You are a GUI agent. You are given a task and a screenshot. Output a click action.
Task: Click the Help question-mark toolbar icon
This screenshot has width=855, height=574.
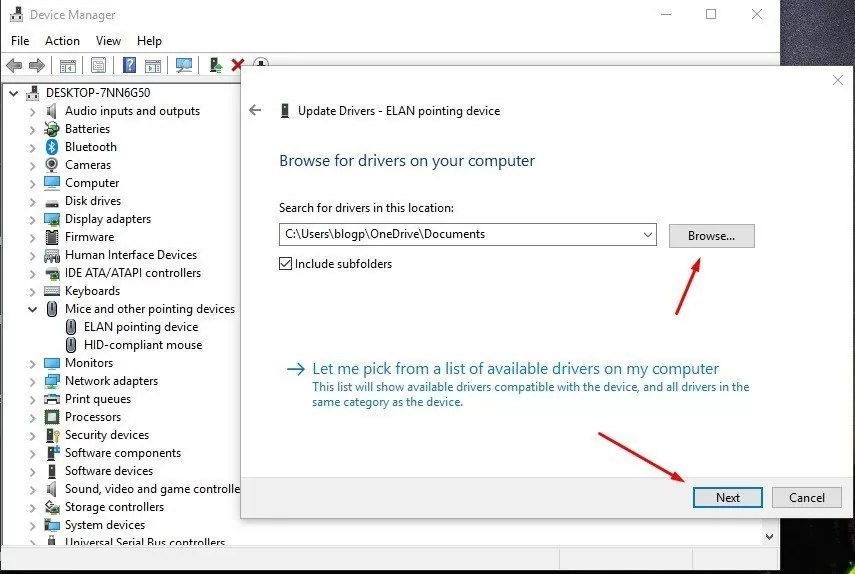[129, 65]
